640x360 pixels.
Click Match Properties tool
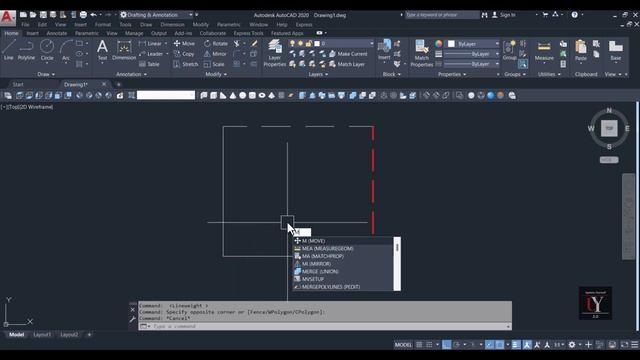click(x=422, y=53)
